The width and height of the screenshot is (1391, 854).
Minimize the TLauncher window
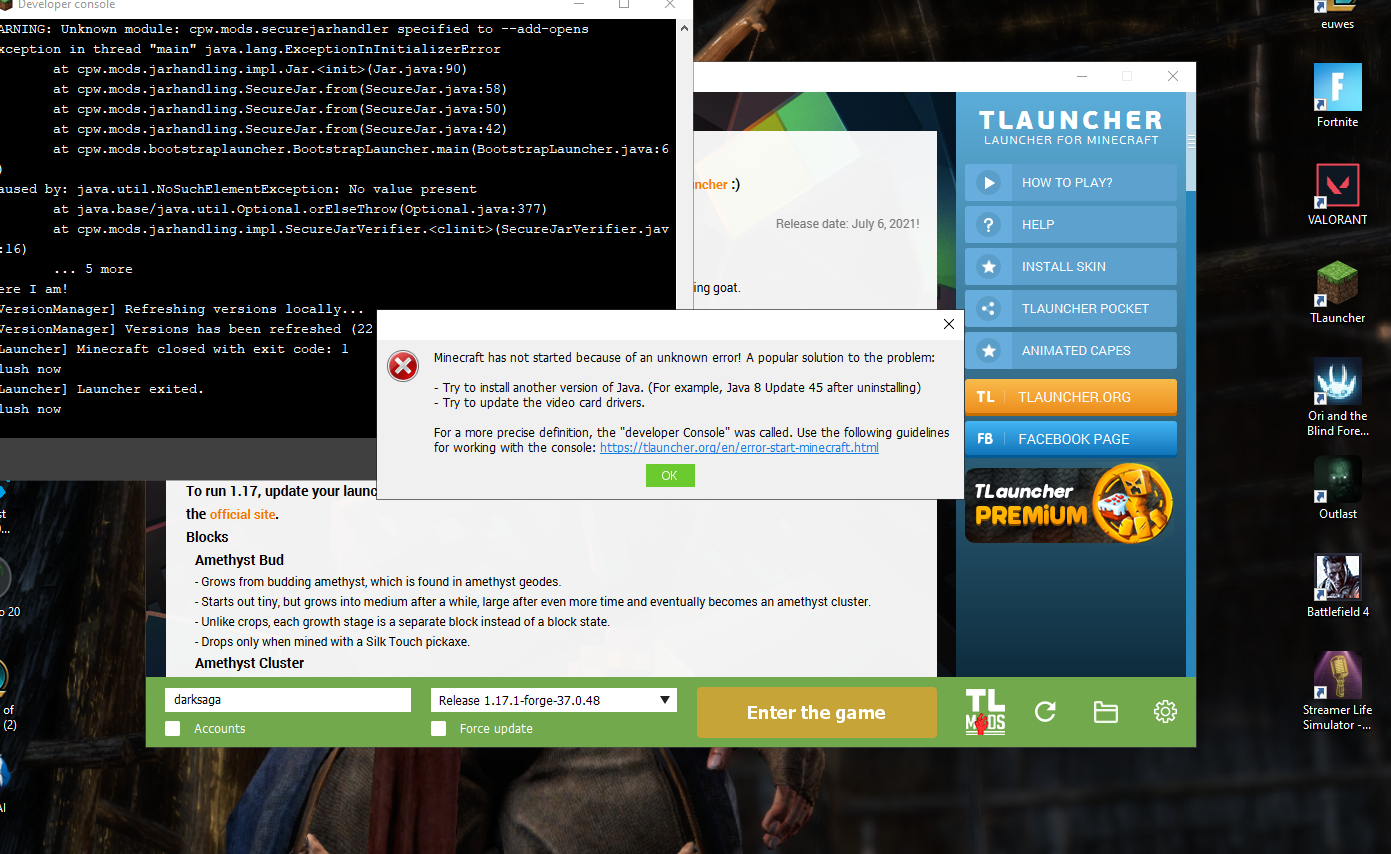point(1082,77)
